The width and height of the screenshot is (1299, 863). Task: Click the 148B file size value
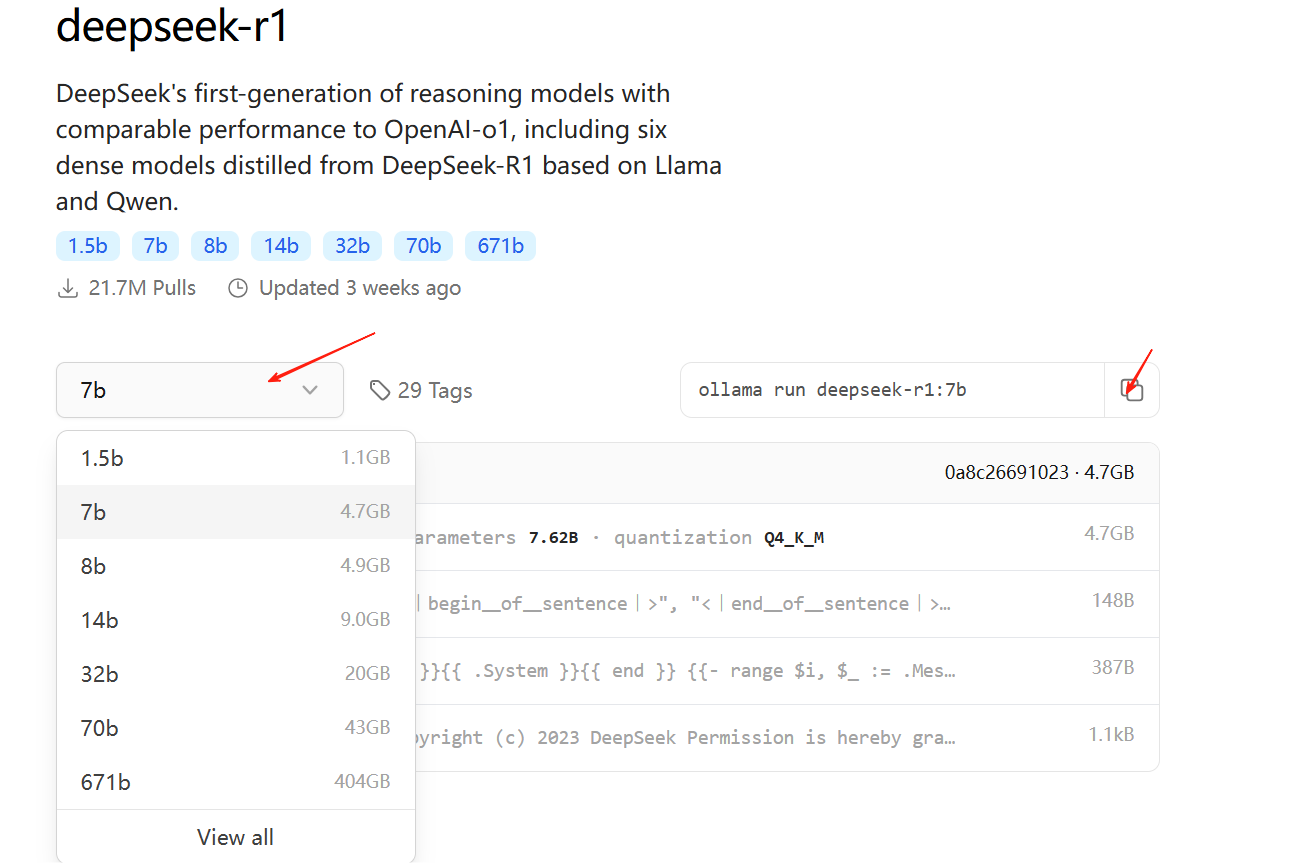coord(1113,600)
